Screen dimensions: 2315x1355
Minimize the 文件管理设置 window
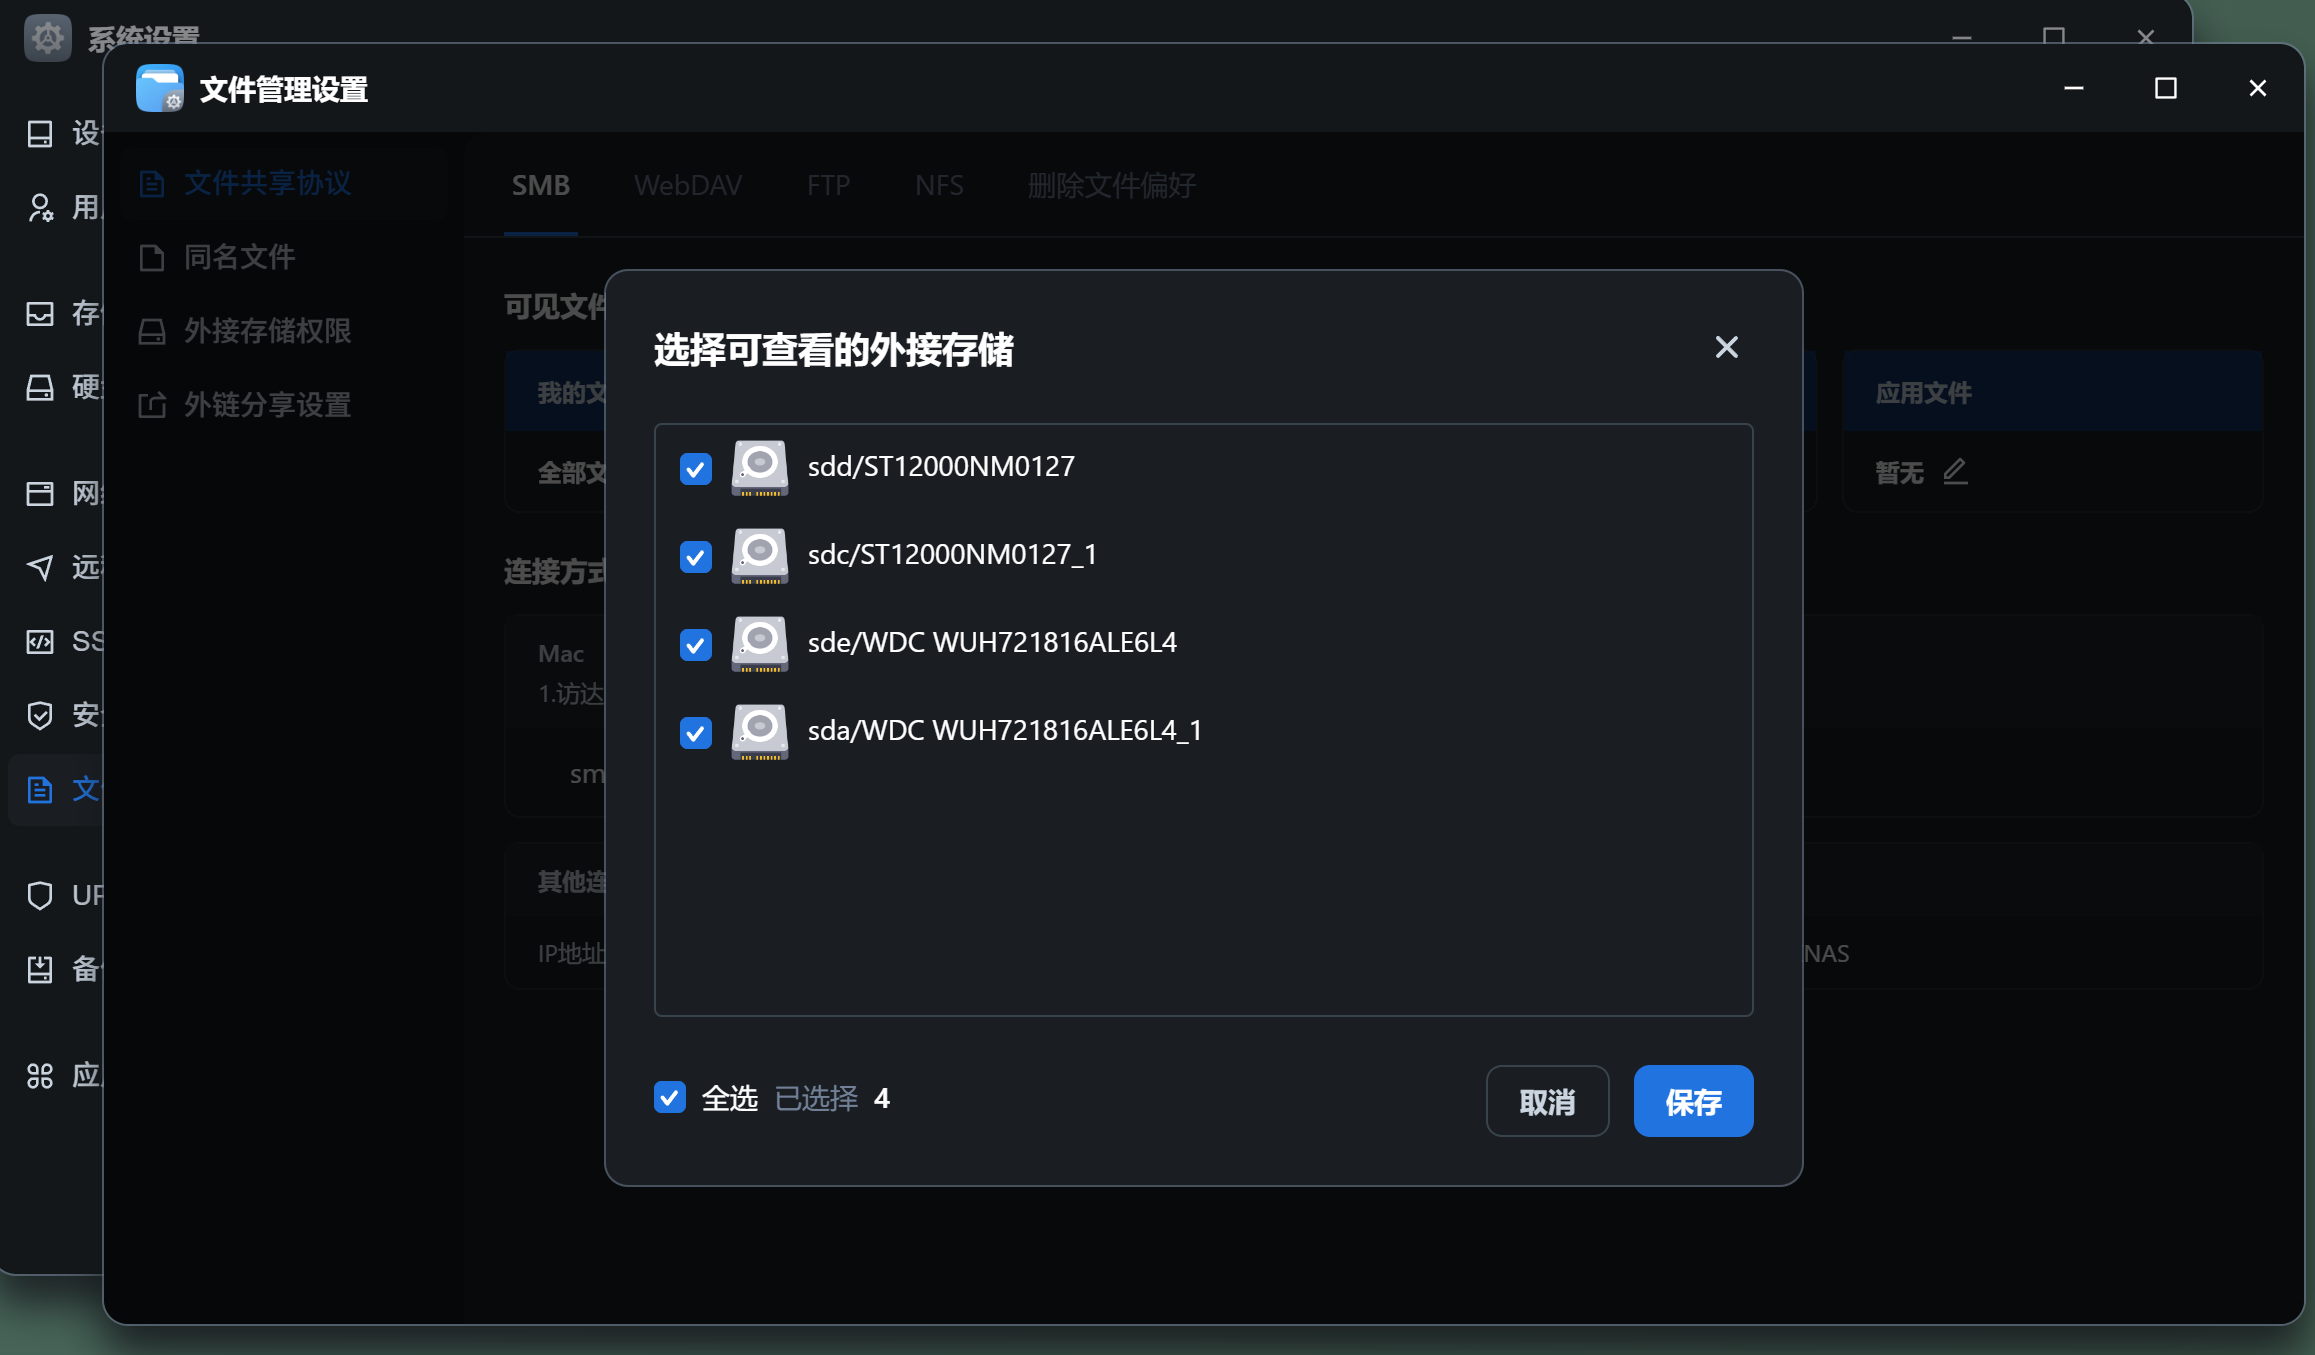pyautogui.click(x=2074, y=89)
